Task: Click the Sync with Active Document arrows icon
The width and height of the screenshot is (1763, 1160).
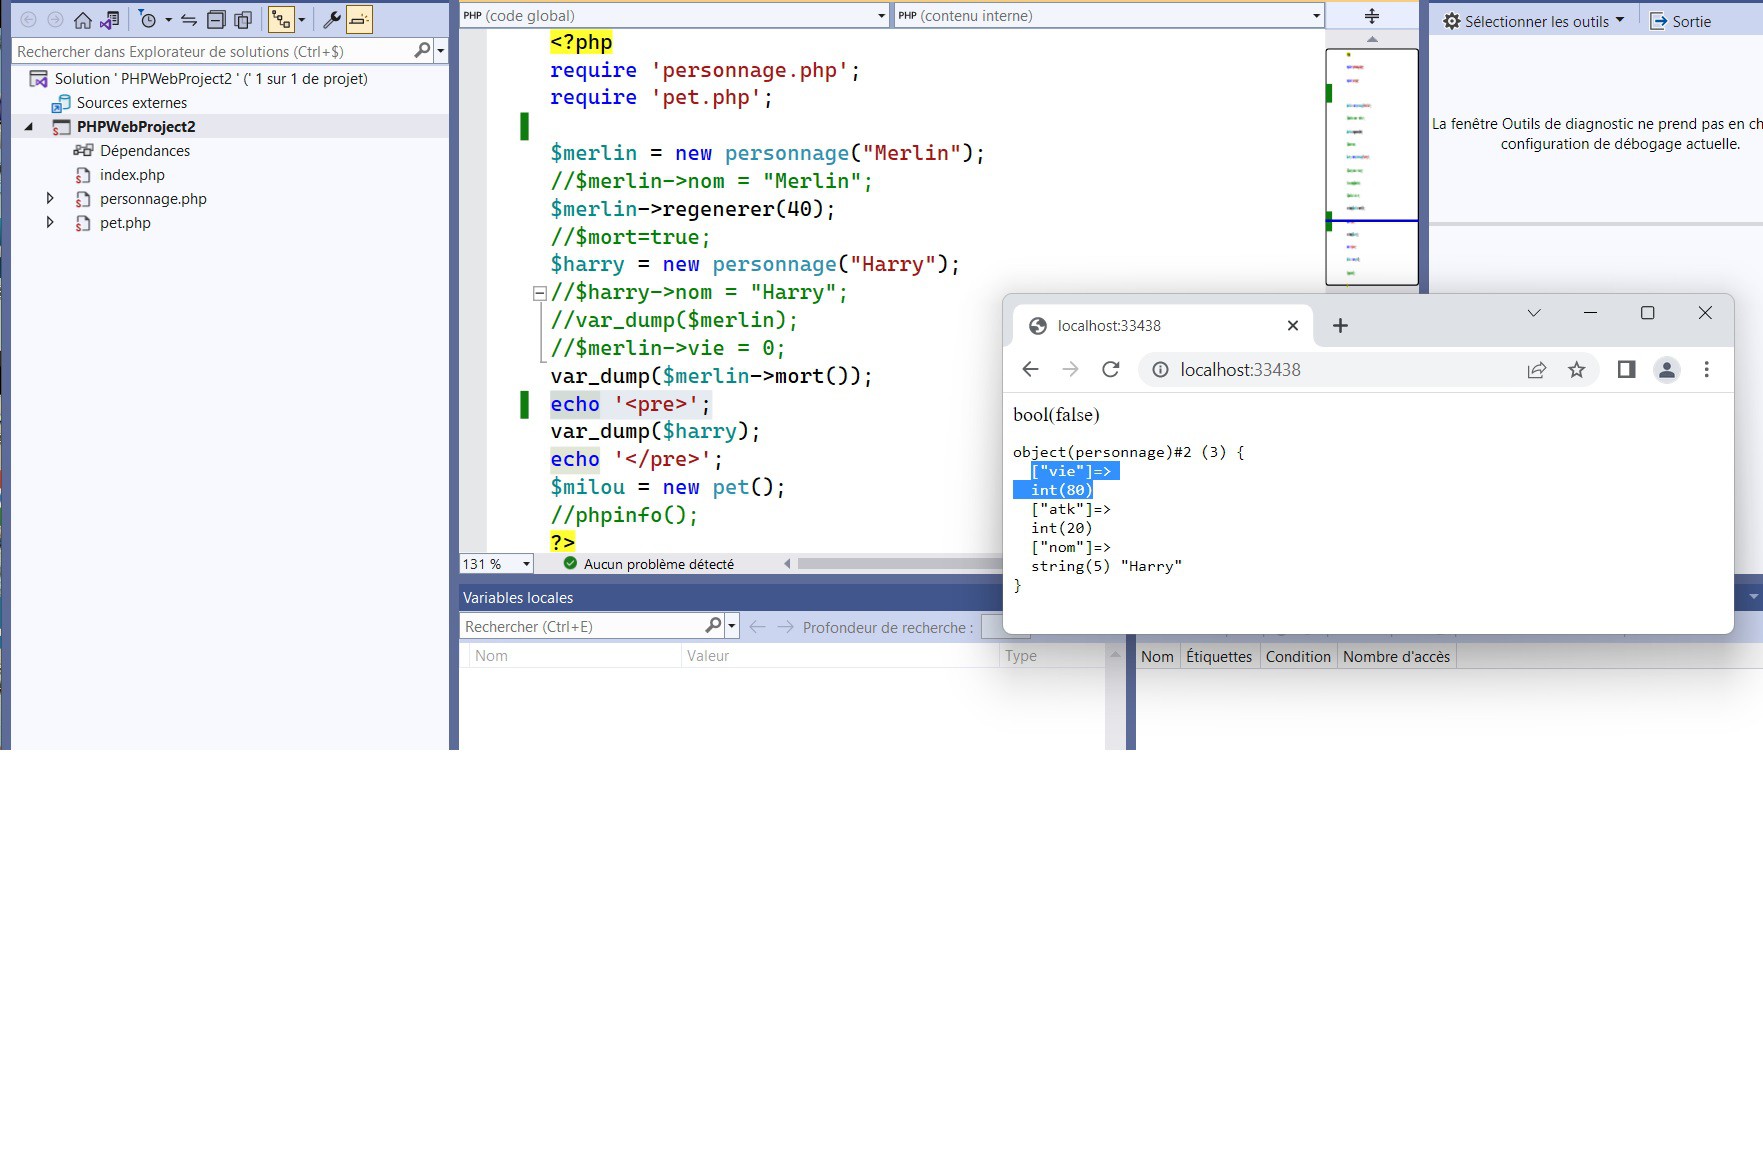Action: [x=188, y=20]
